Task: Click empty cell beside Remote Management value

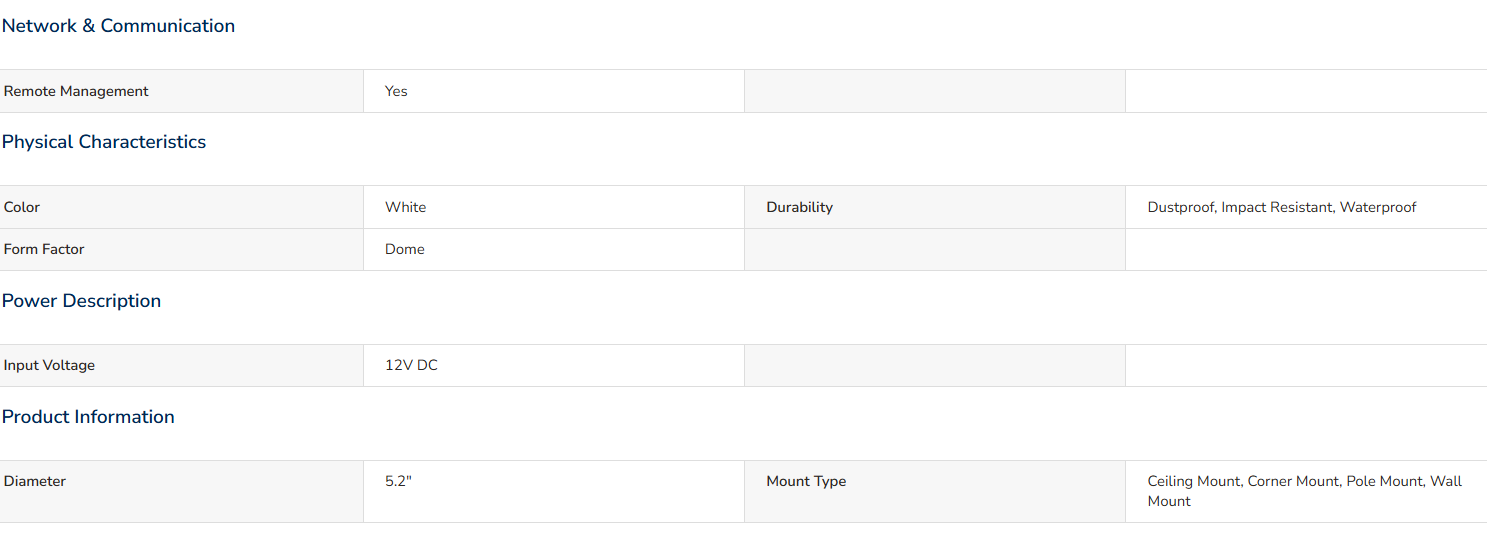Action: click(935, 91)
